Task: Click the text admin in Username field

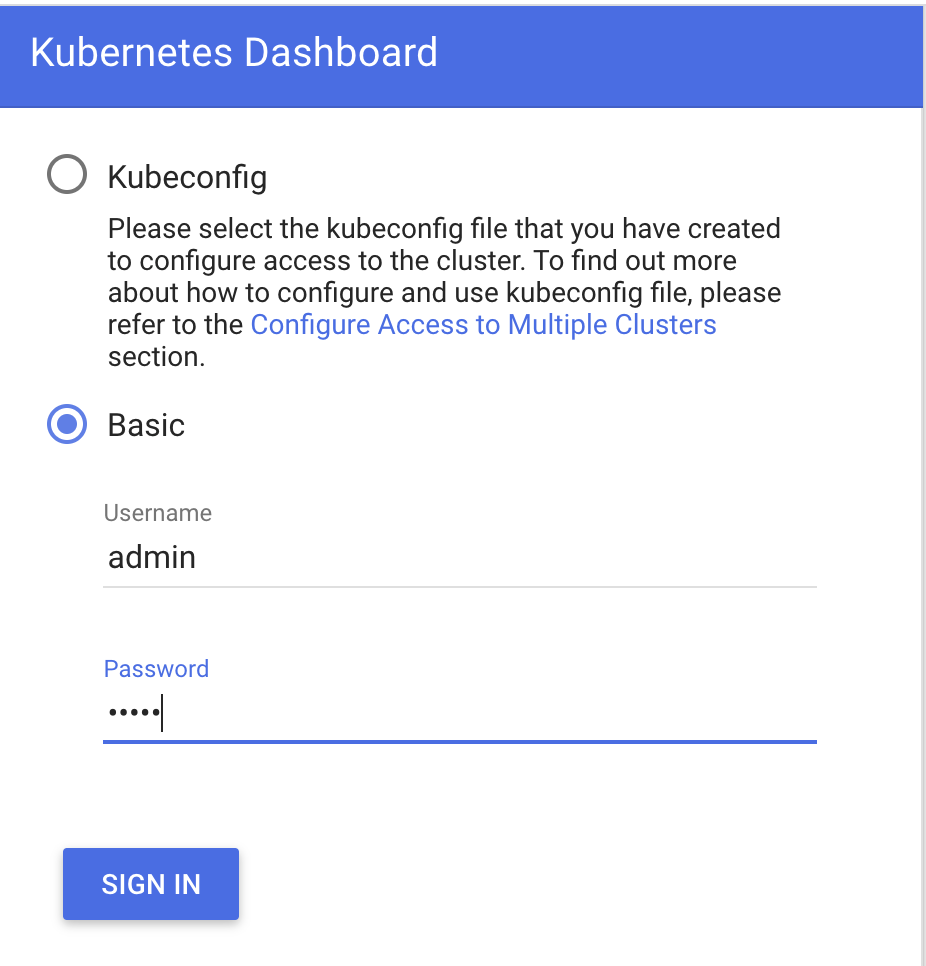Action: point(152,558)
